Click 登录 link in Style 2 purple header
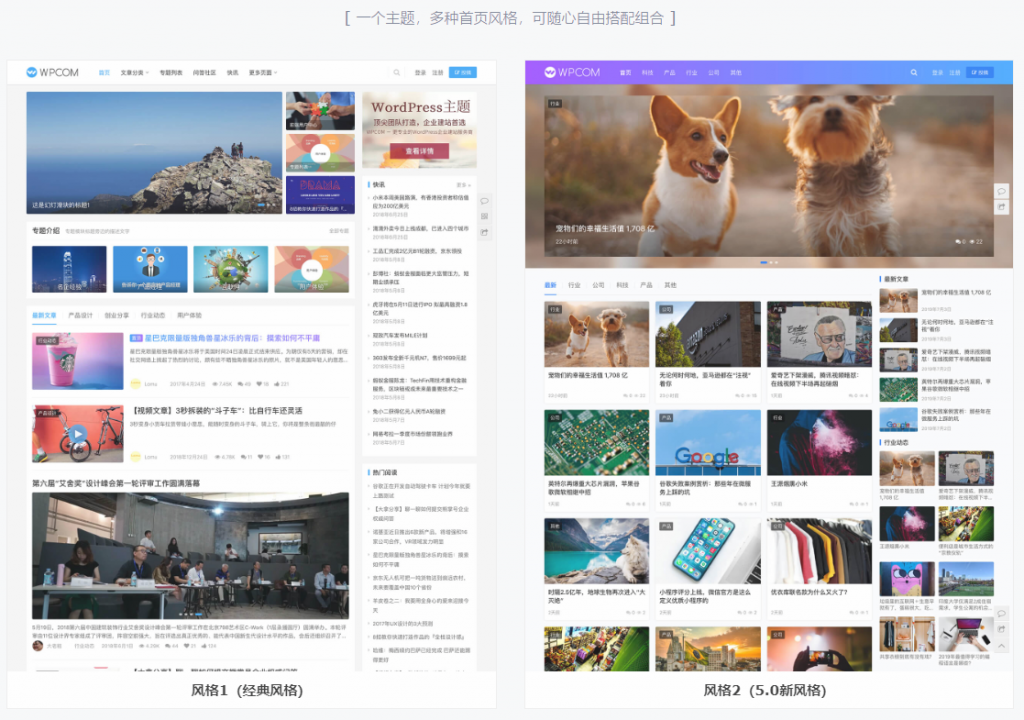The image size is (1024, 720). [x=938, y=73]
